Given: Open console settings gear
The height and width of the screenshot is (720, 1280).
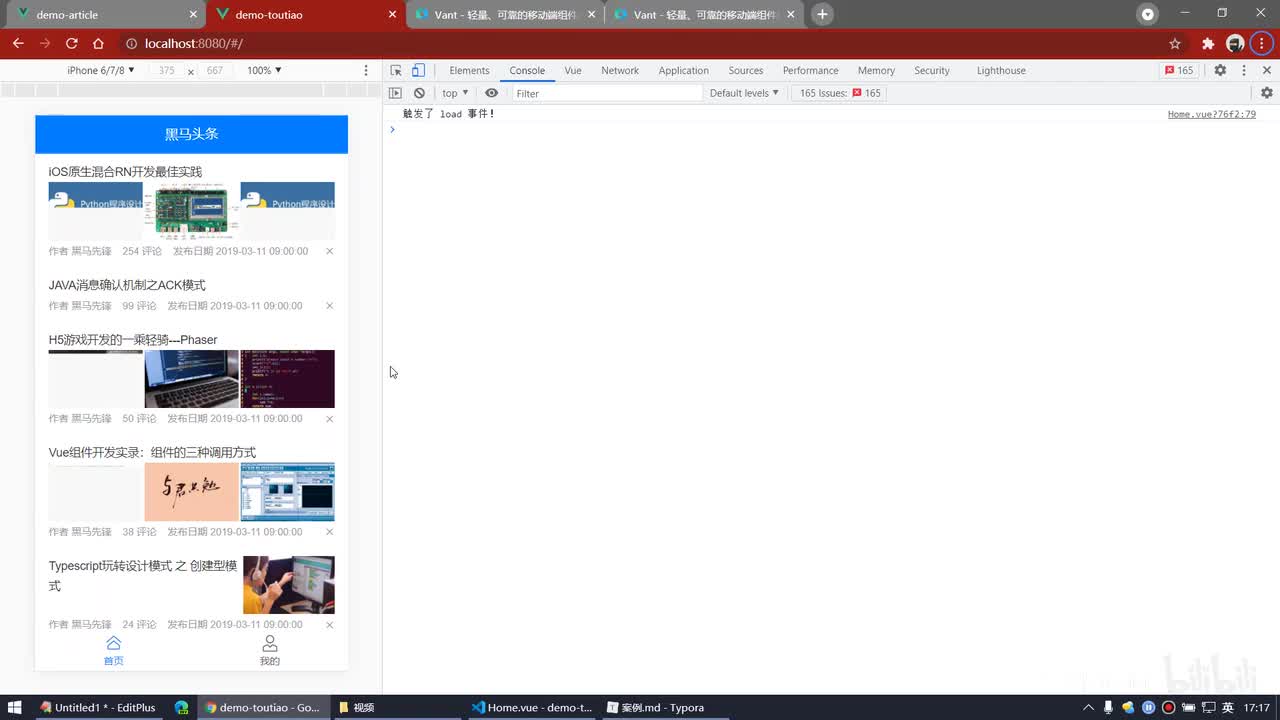Looking at the screenshot, I should tap(1267, 93).
